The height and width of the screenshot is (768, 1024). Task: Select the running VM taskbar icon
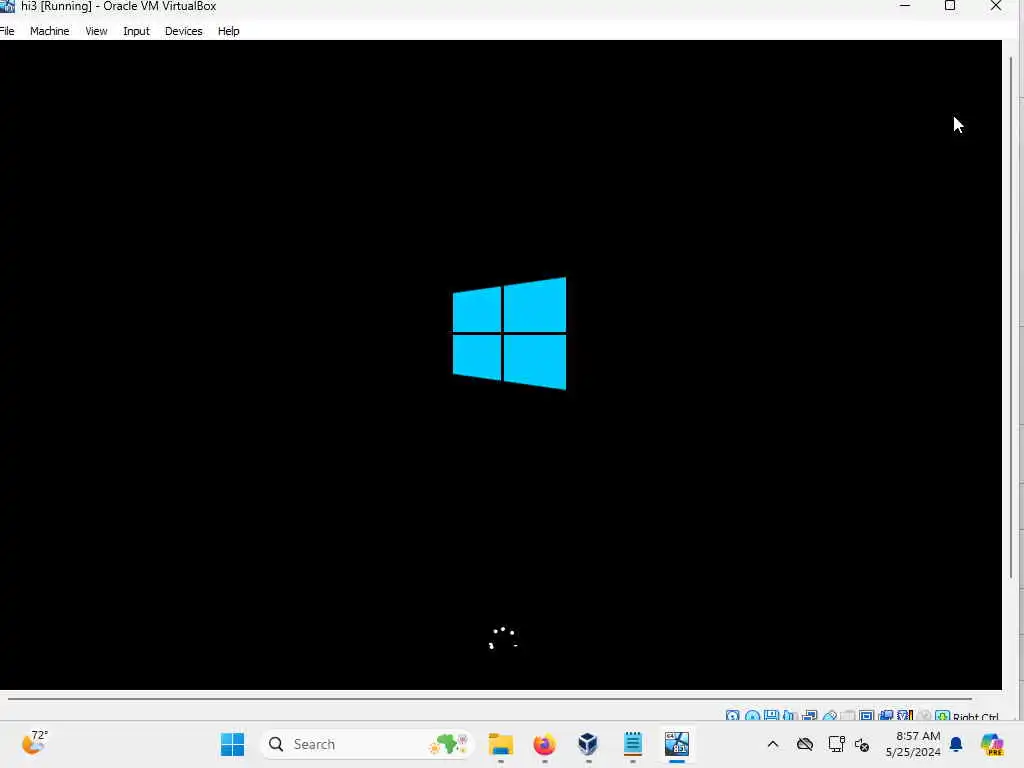(677, 744)
